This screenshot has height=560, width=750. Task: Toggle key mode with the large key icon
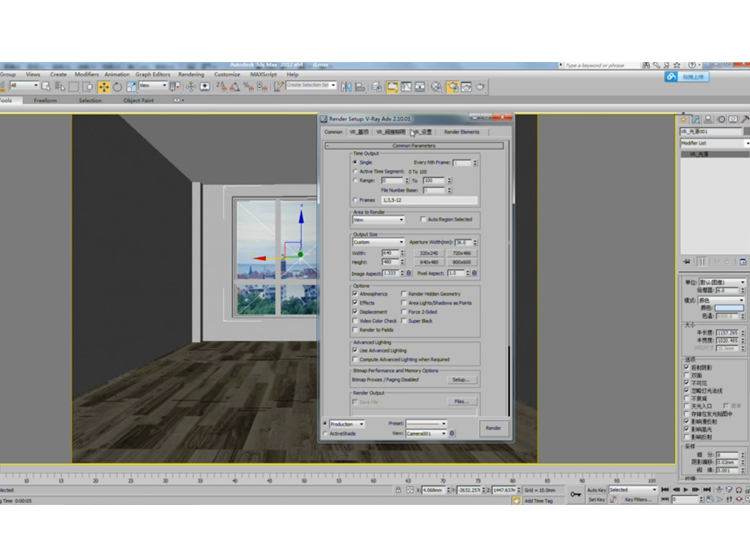pyautogui.click(x=576, y=494)
